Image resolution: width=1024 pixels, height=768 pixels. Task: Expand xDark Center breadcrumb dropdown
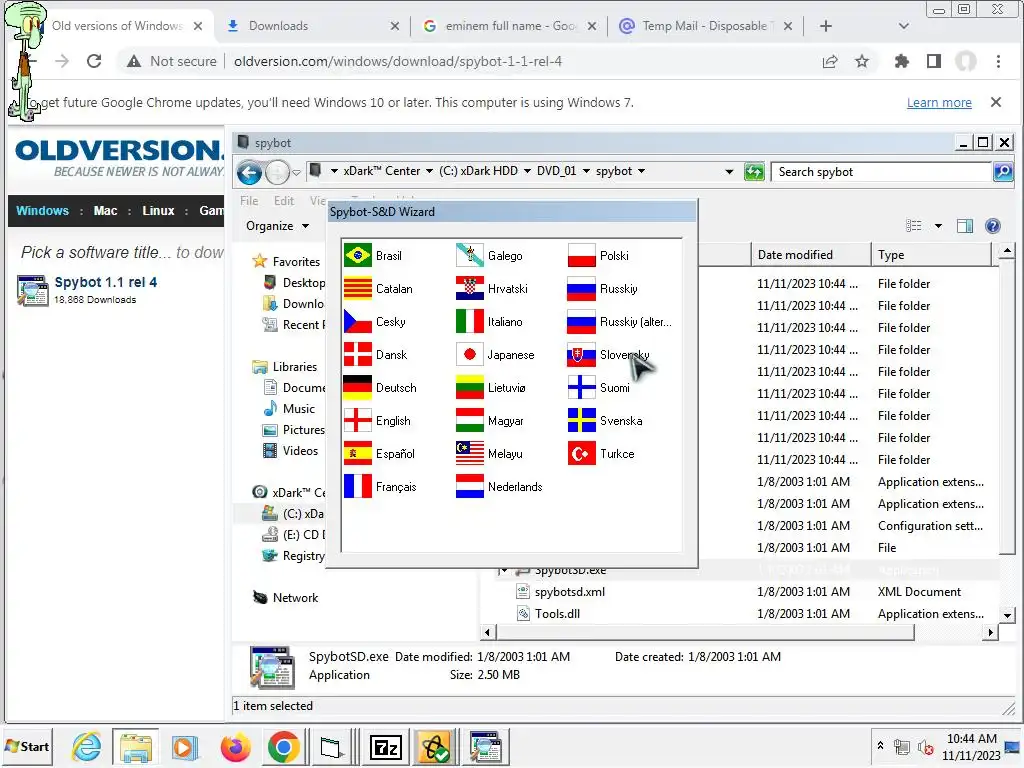[429, 171]
